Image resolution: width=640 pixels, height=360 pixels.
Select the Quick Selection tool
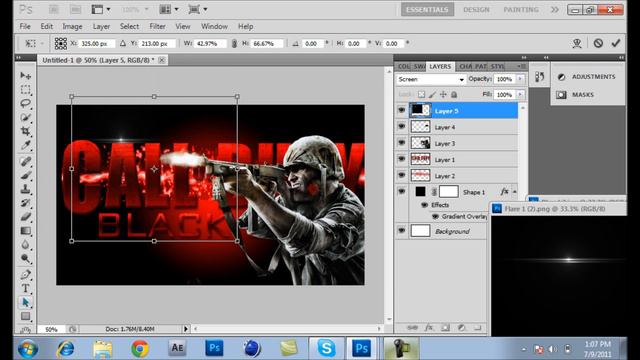pyautogui.click(x=25, y=117)
